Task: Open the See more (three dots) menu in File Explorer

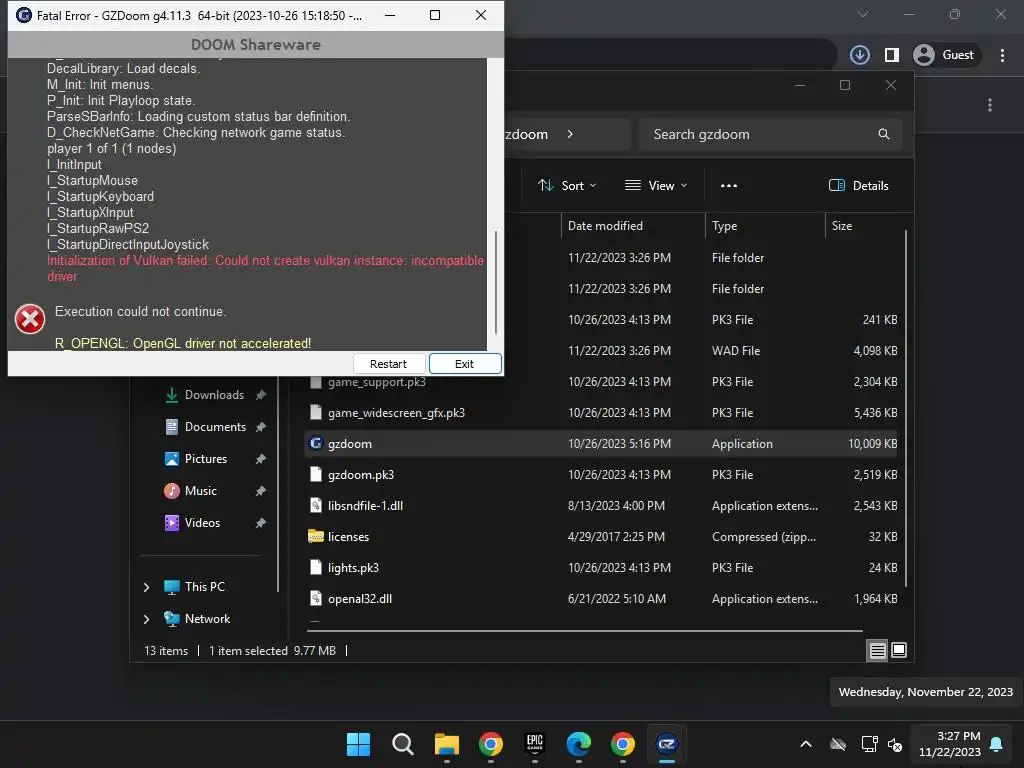Action: click(x=729, y=185)
